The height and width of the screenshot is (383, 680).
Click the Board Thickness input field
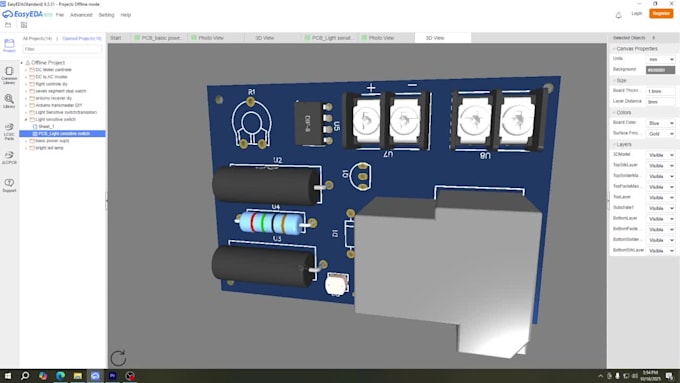660,91
